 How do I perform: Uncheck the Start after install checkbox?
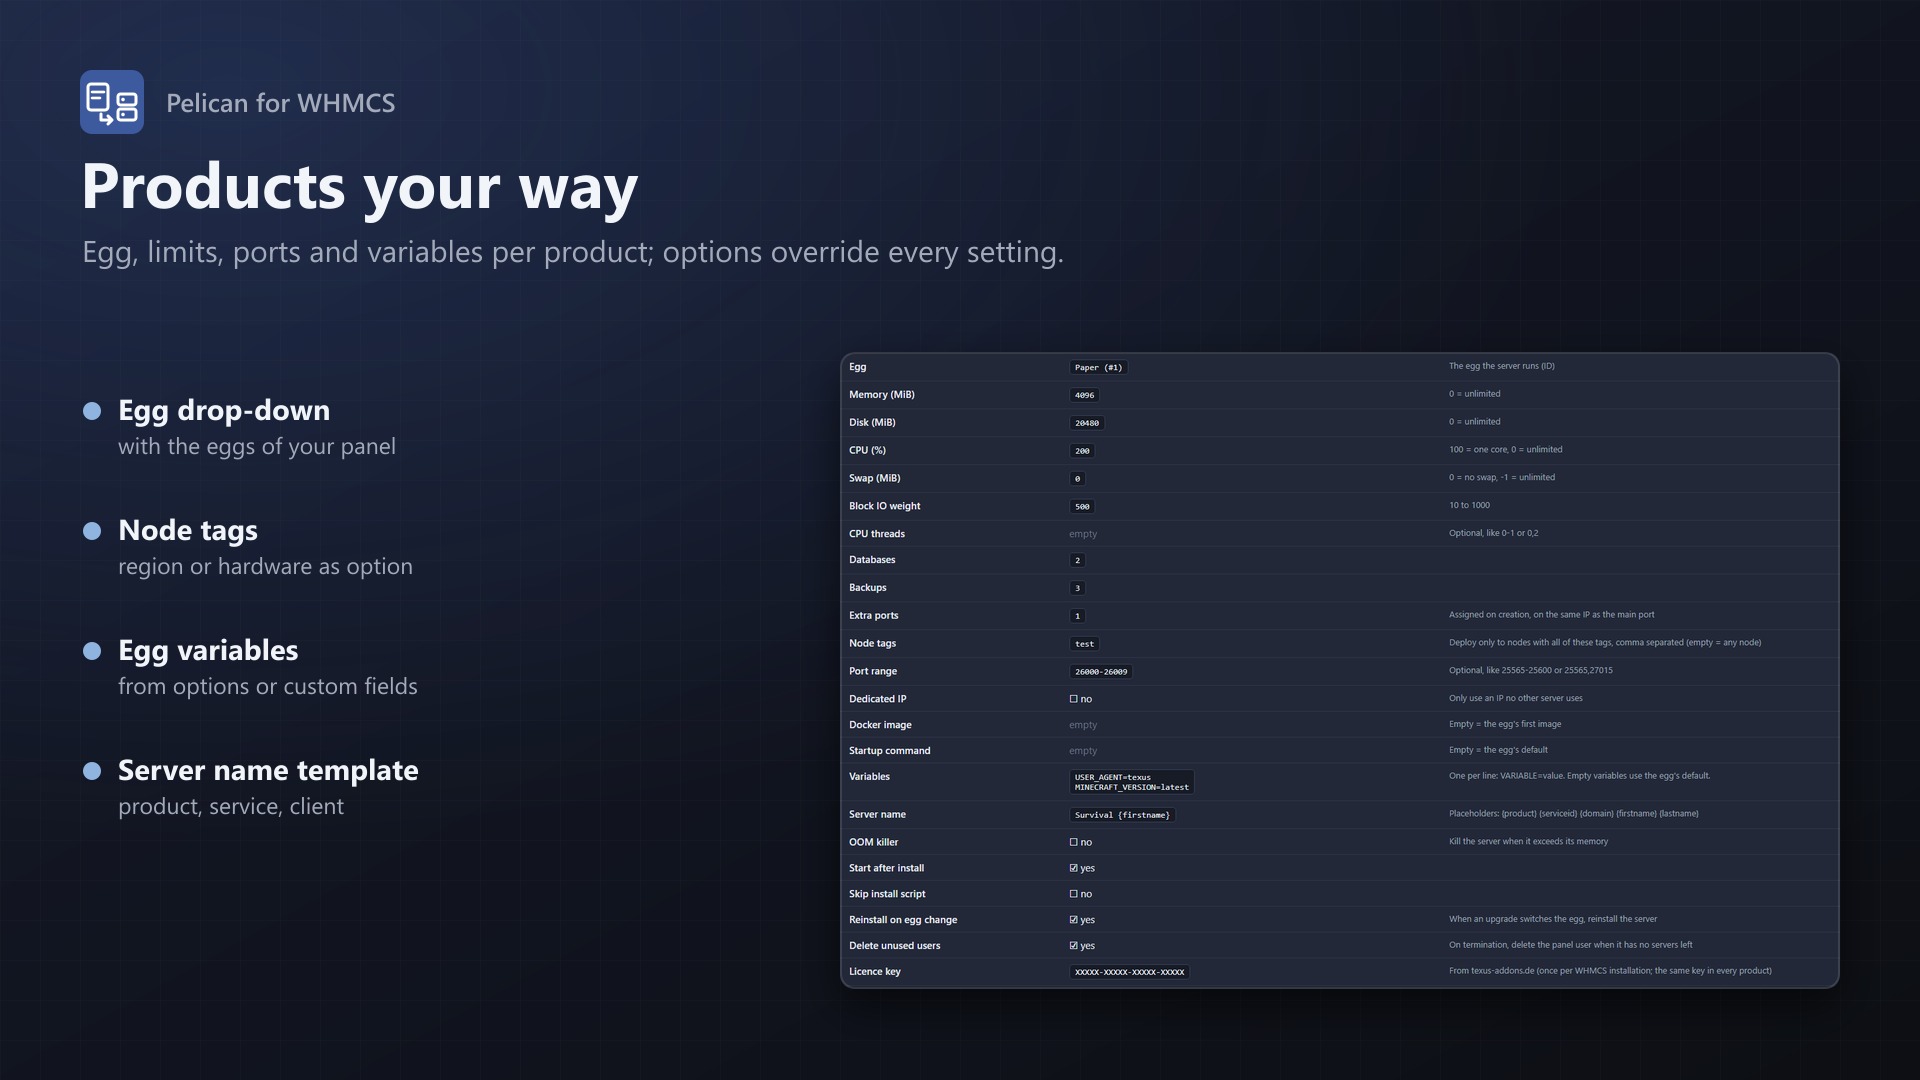click(1074, 868)
